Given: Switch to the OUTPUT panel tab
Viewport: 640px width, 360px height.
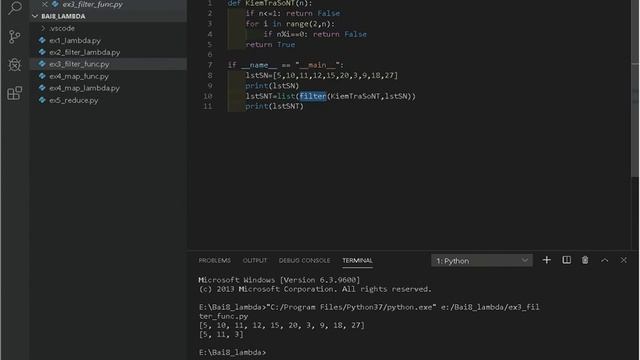Looking at the screenshot, I should (x=255, y=260).
